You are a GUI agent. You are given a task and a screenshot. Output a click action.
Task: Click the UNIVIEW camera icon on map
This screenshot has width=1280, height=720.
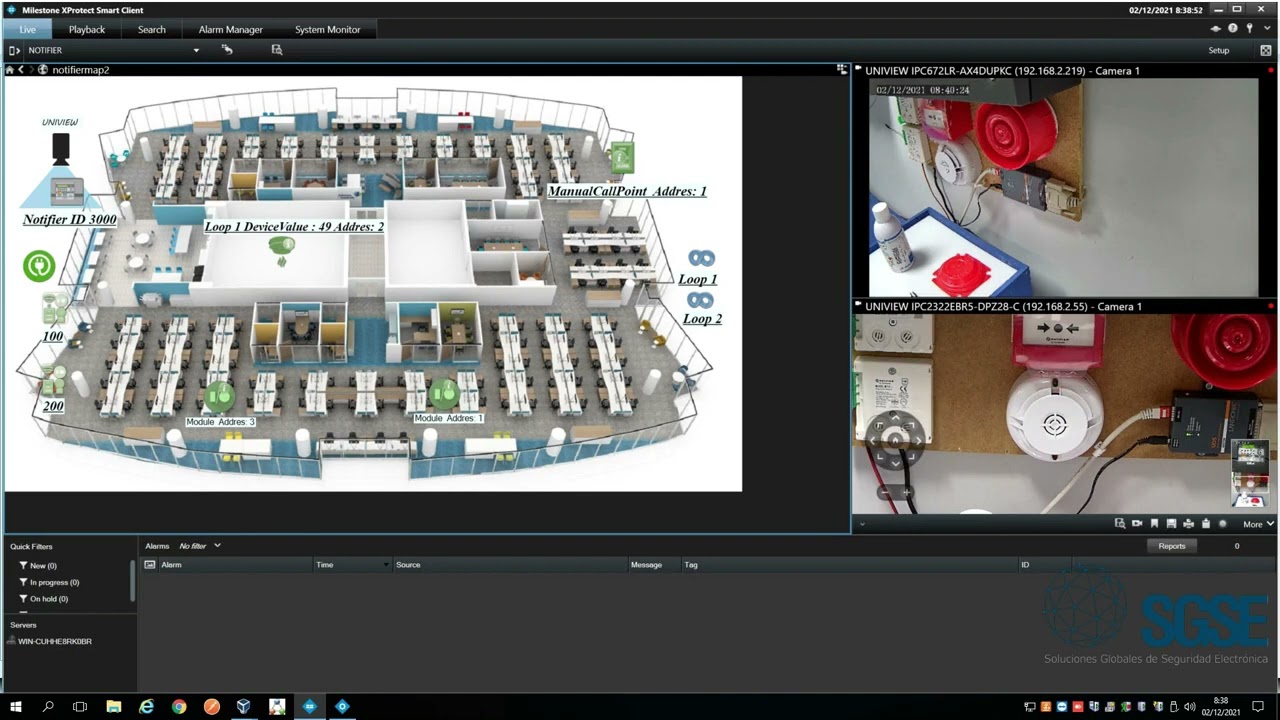61,149
